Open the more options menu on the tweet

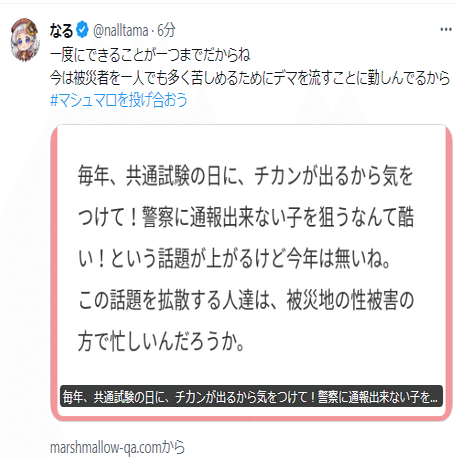coord(445,30)
